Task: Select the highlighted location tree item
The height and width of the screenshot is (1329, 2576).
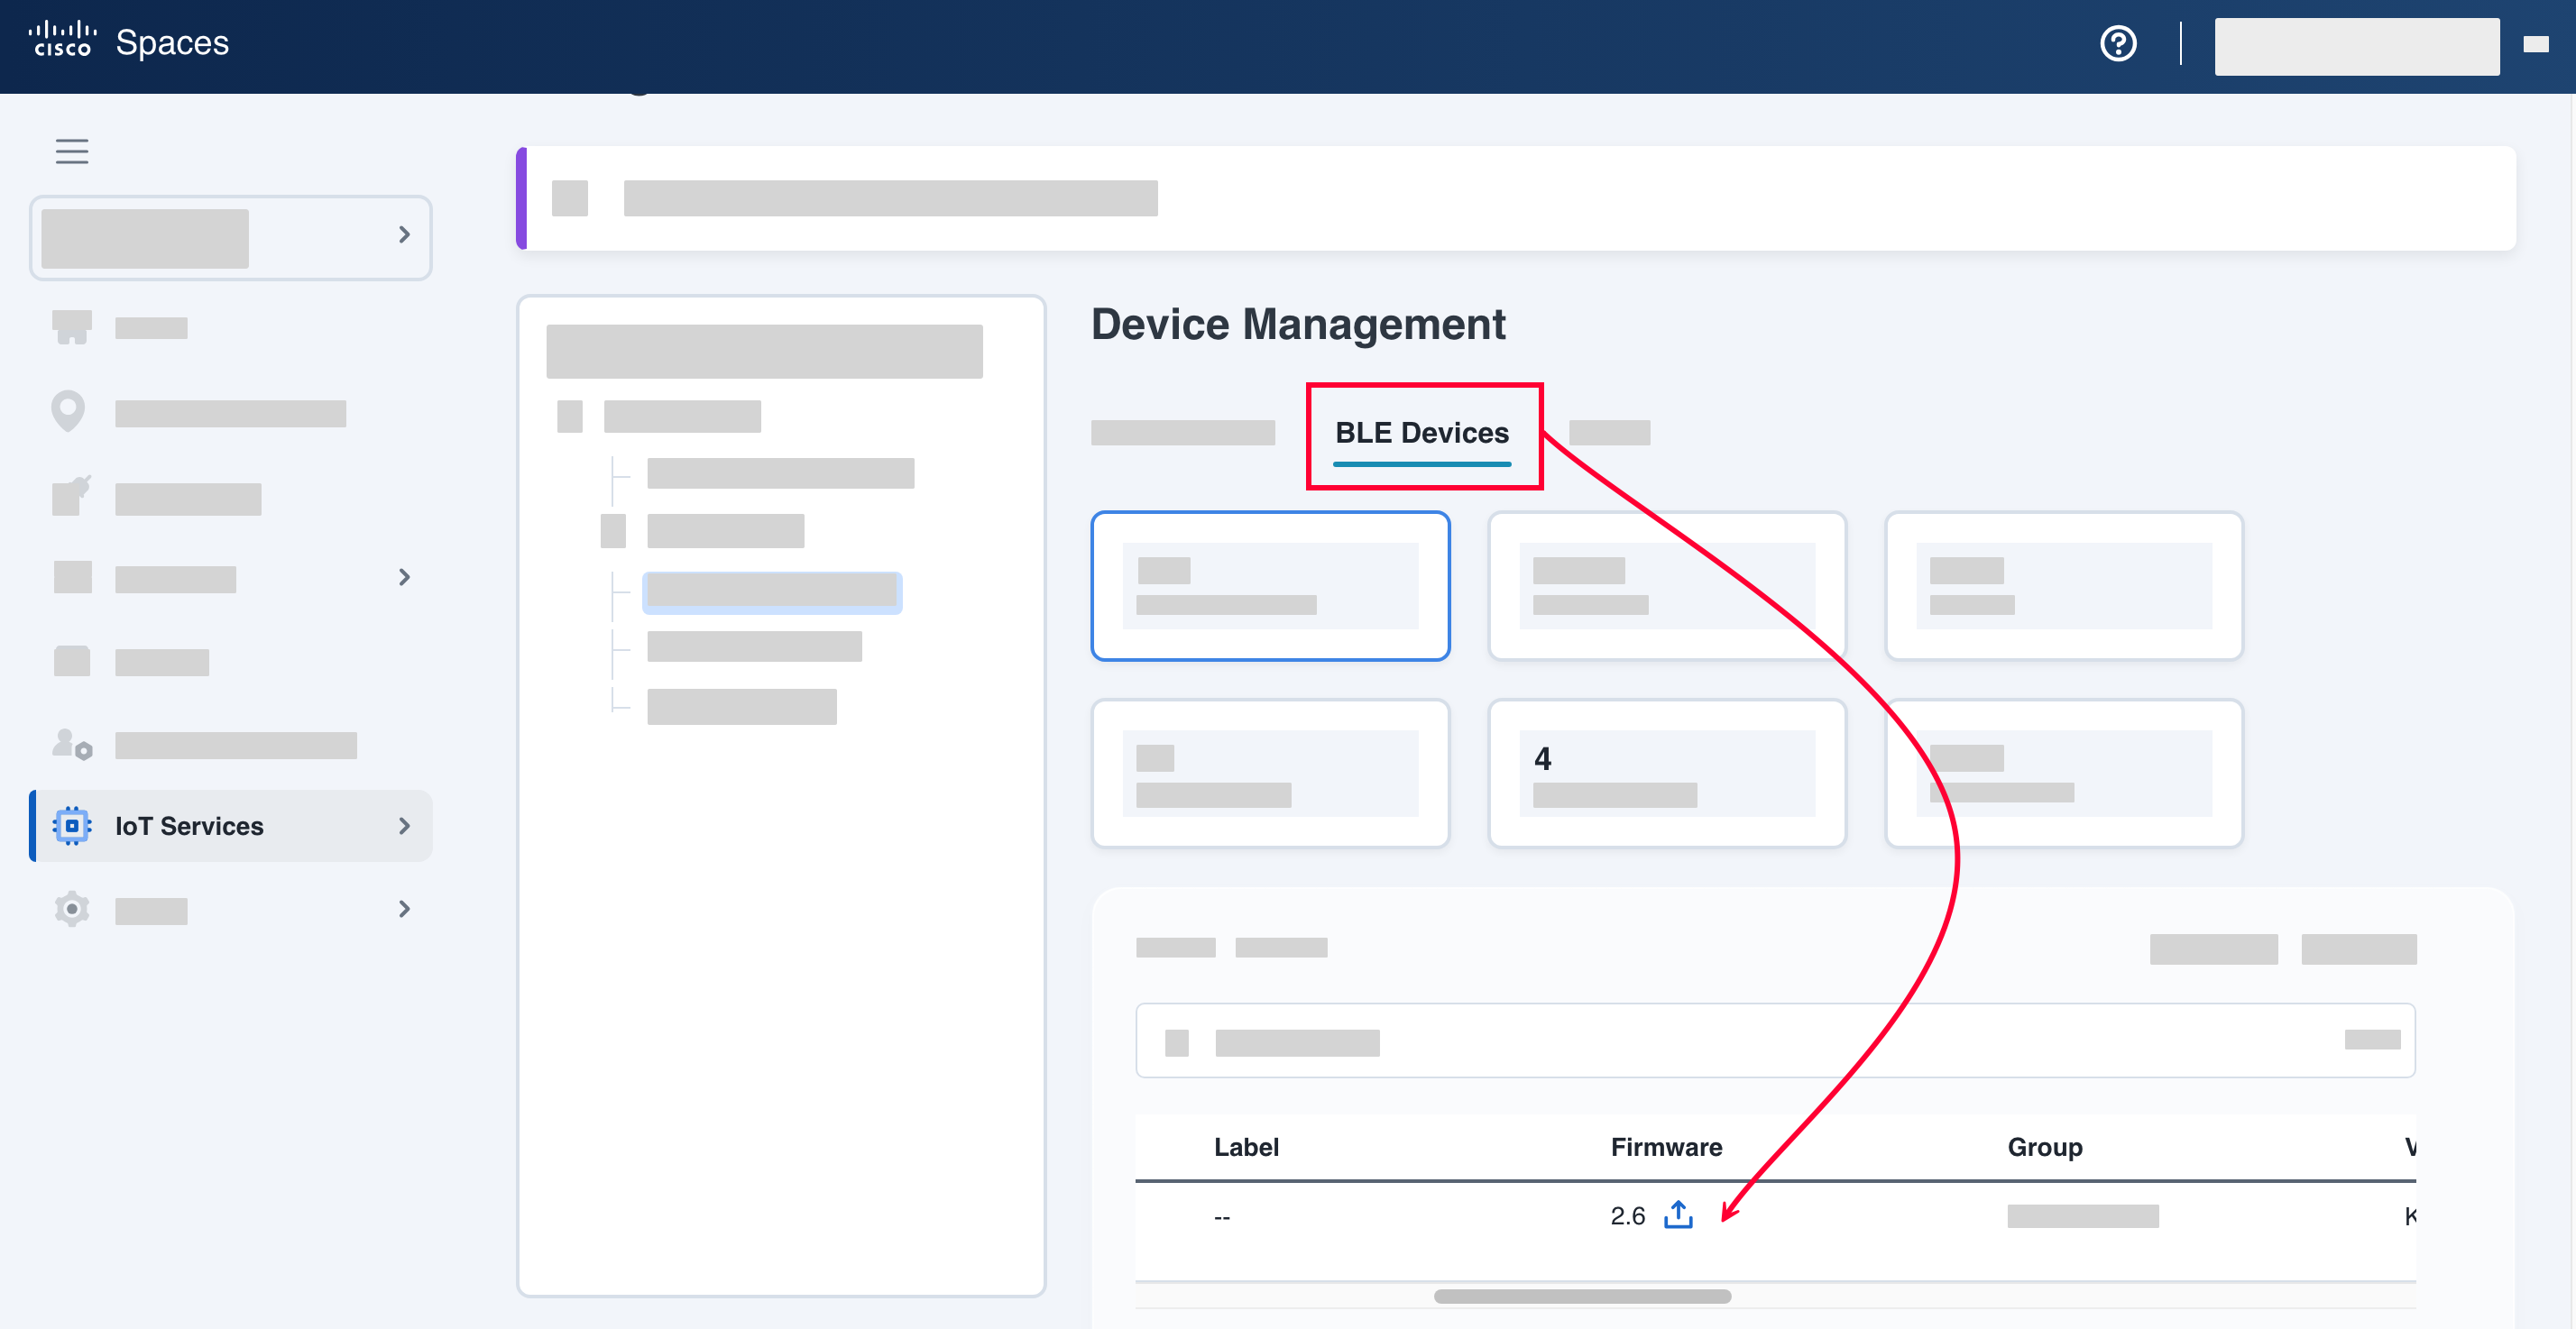Action: 772,592
